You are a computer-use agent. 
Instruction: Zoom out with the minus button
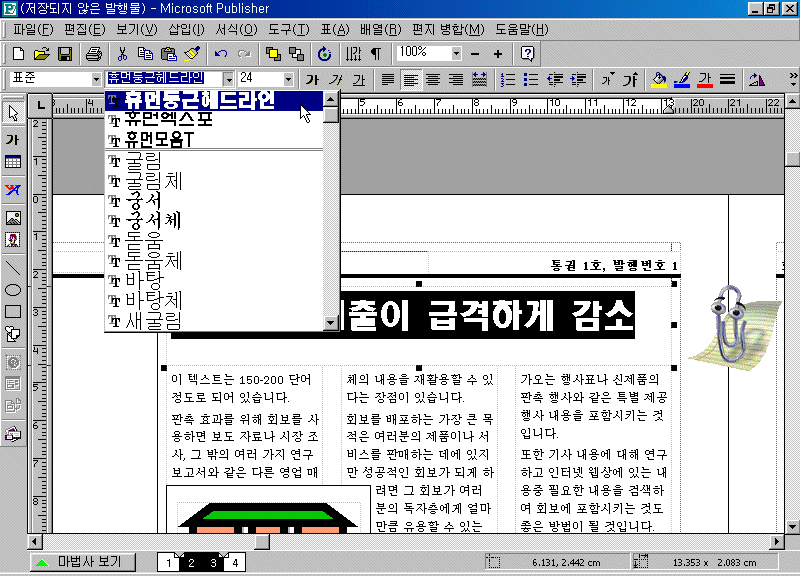[x=475, y=54]
